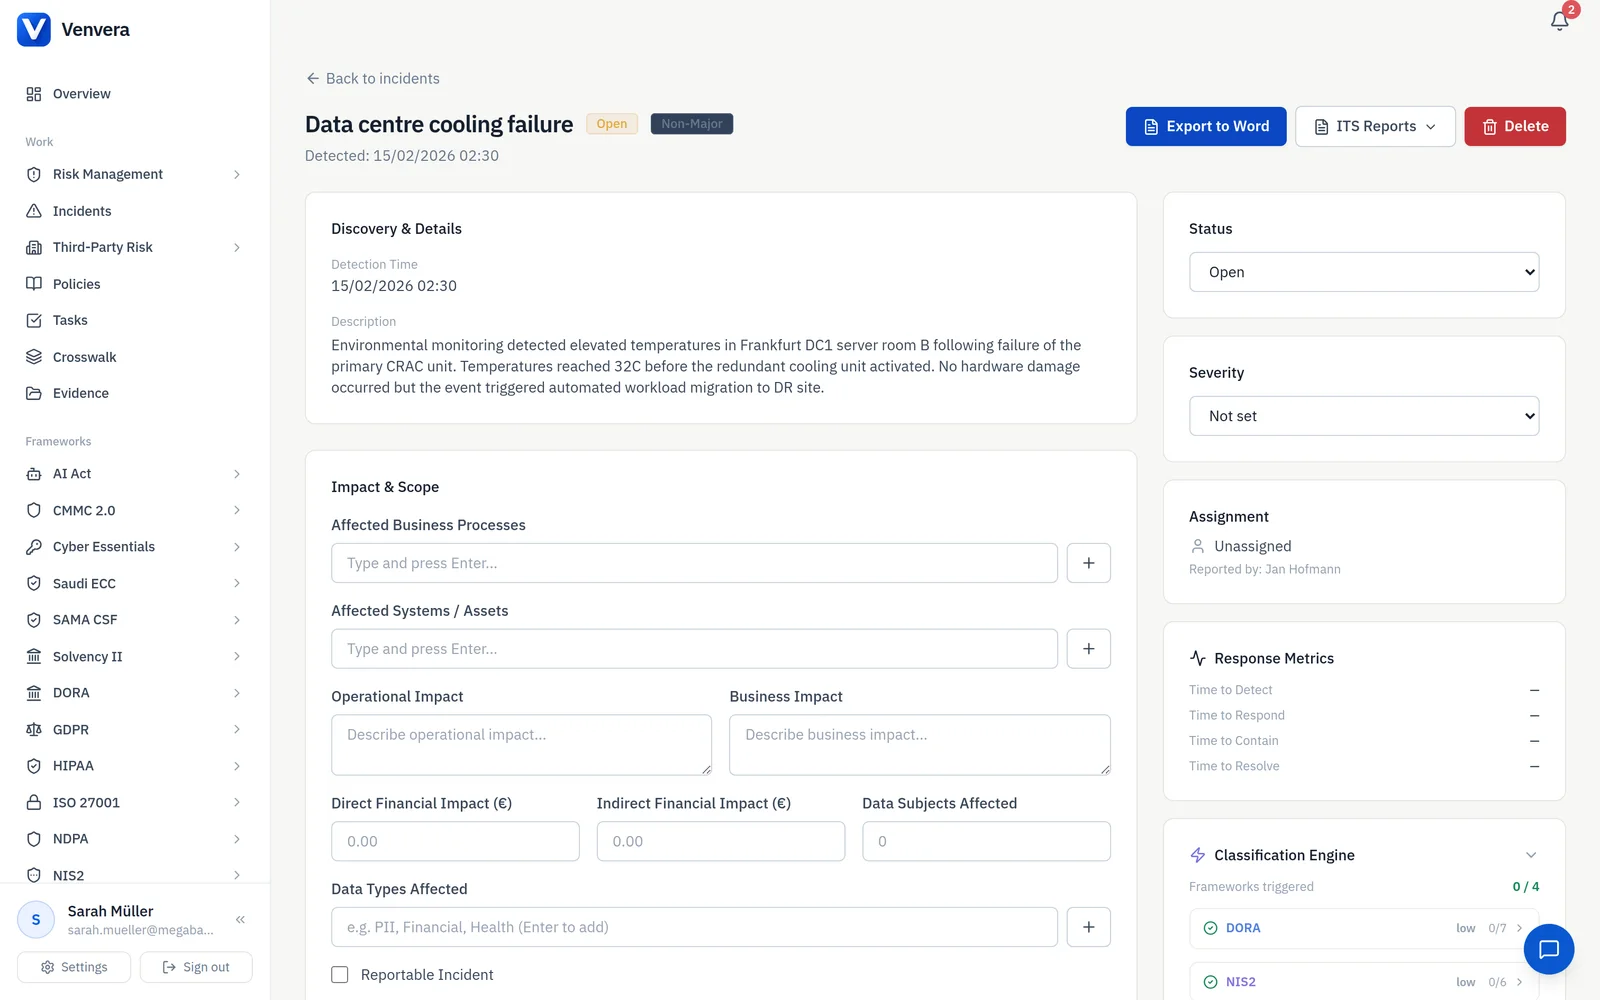Click the DORA bank icon
The width and height of the screenshot is (1600, 1000).
pyautogui.click(x=34, y=693)
